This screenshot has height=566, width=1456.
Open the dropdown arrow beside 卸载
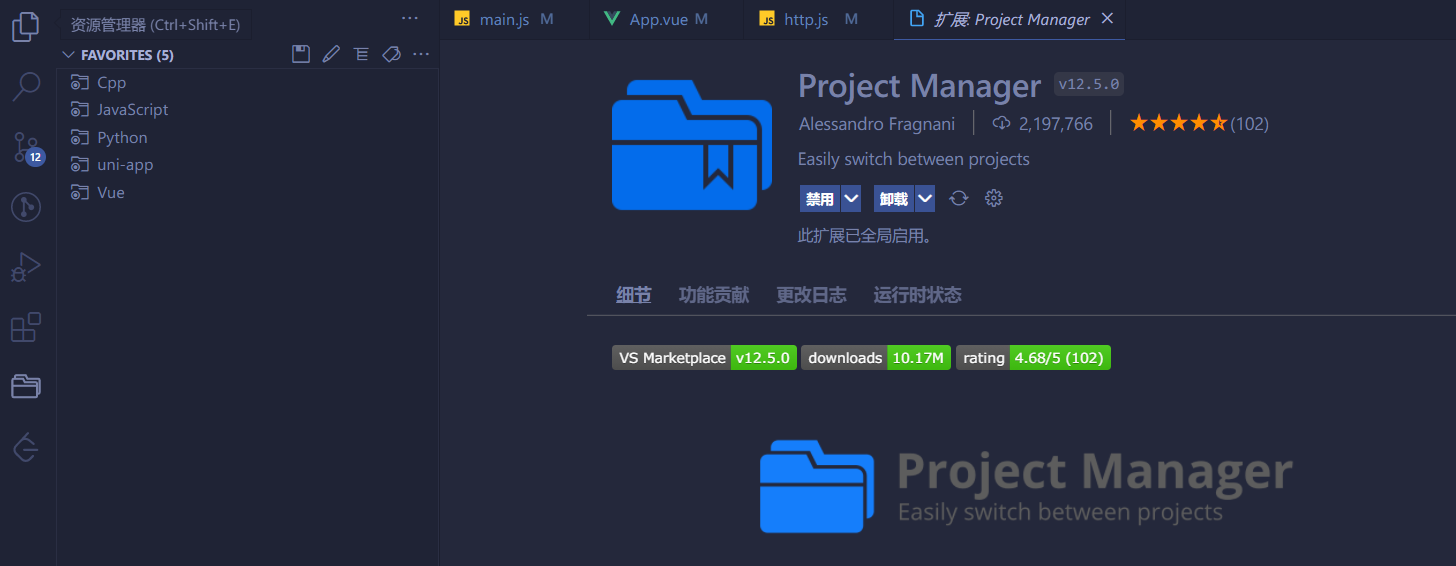coord(925,199)
